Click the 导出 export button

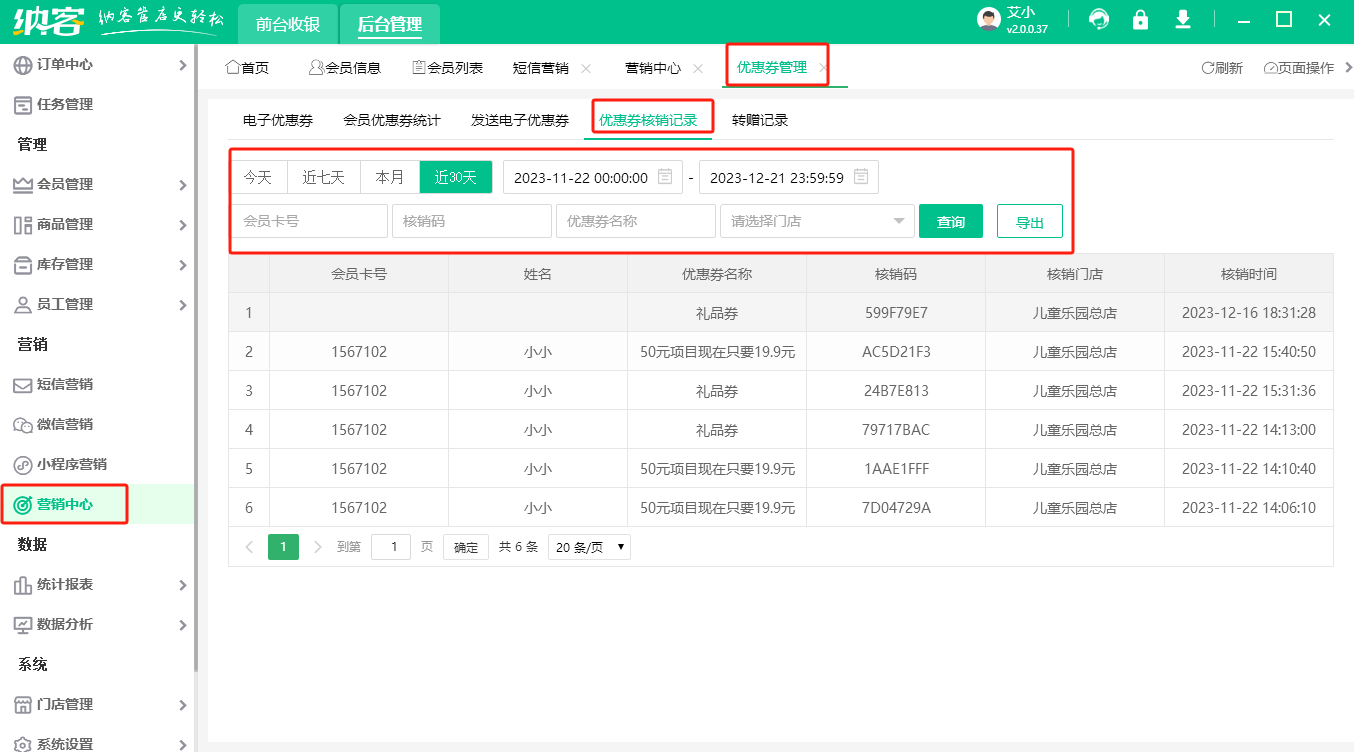pos(1029,222)
